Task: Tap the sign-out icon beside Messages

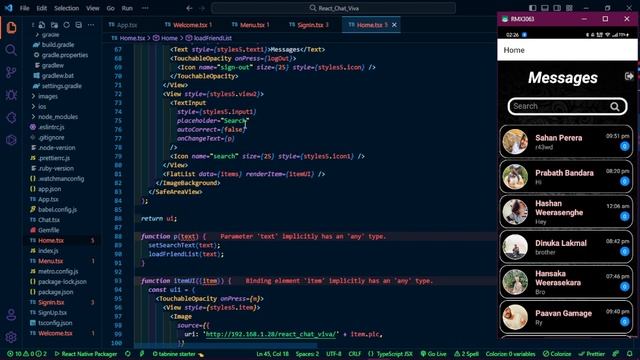Action: 629,76
